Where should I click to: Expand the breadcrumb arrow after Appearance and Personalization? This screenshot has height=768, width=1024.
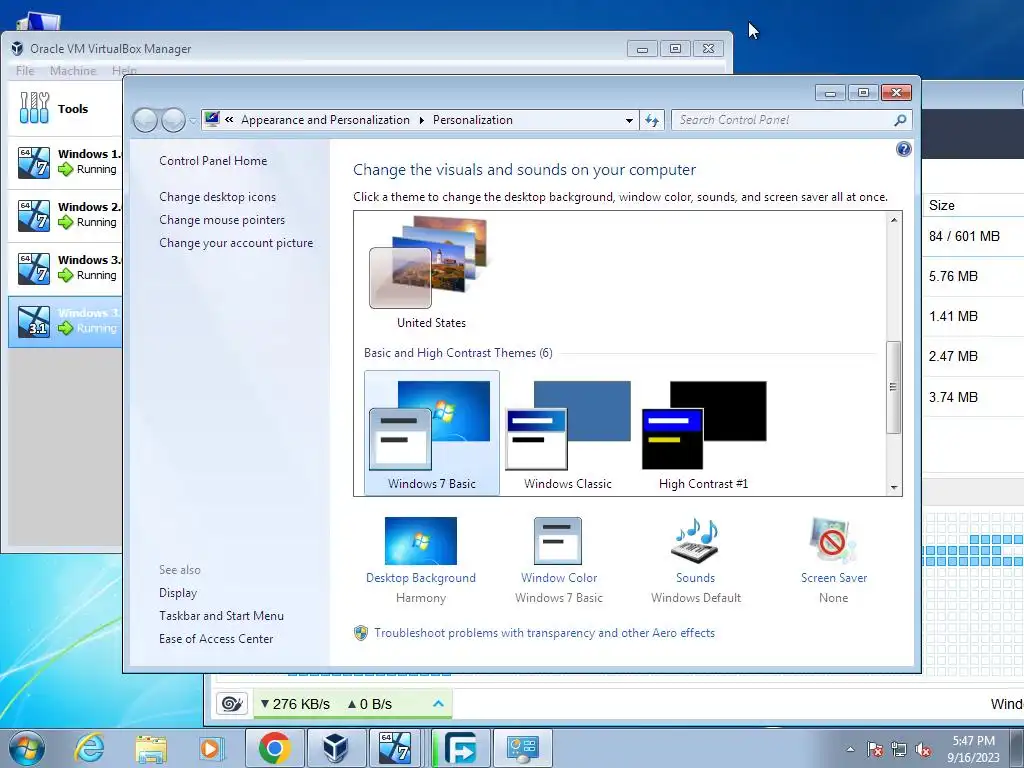tap(421, 120)
